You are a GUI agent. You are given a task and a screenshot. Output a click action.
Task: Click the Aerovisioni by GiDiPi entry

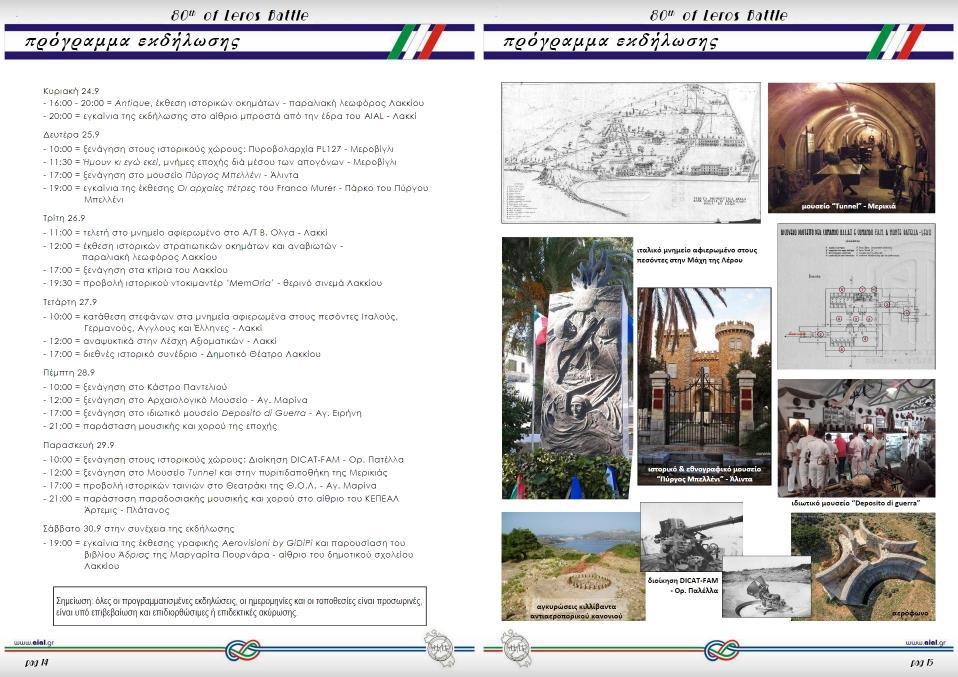pyautogui.click(x=228, y=554)
